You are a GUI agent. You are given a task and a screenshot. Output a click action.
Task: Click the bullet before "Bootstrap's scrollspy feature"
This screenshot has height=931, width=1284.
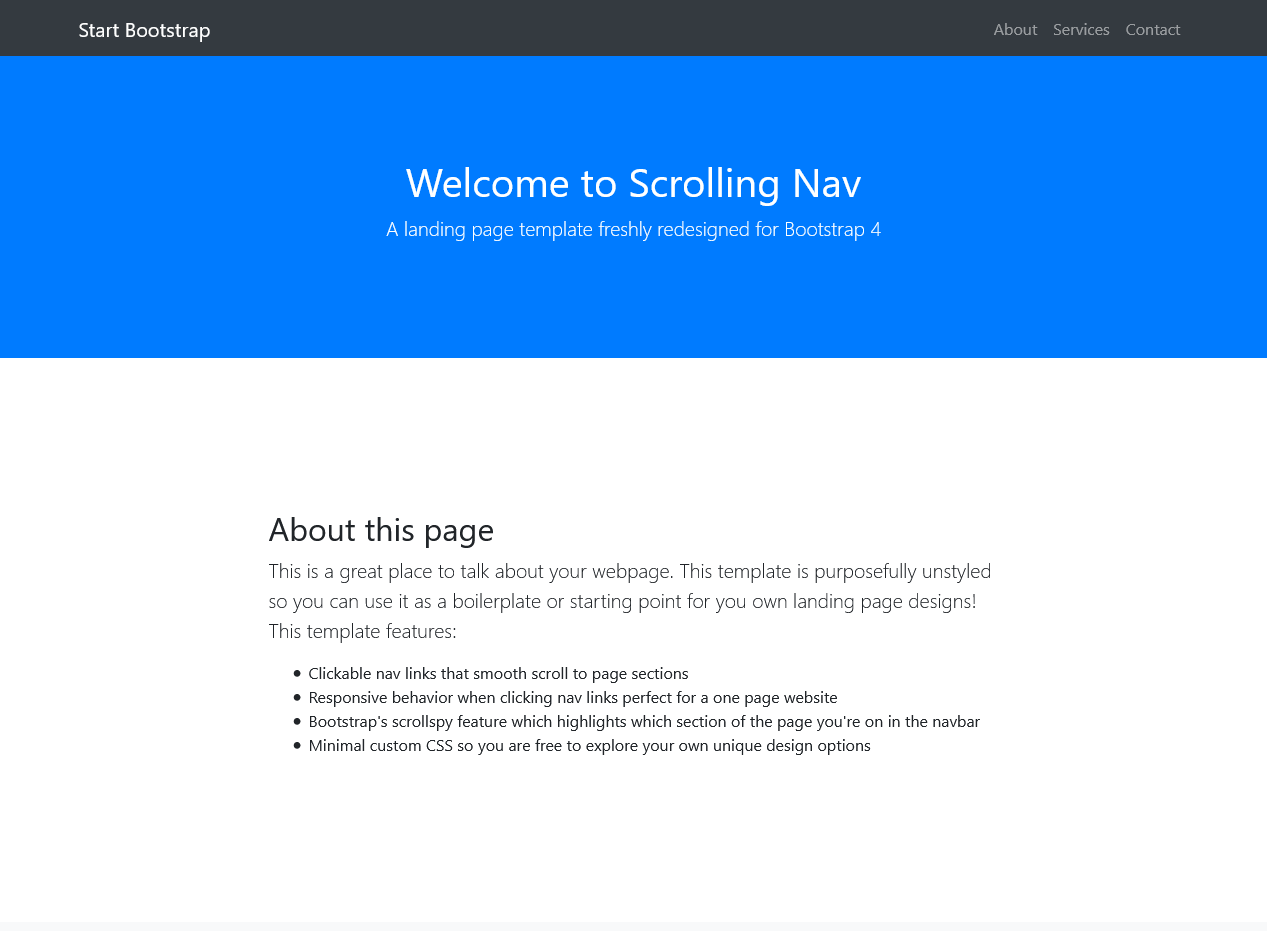(x=297, y=721)
